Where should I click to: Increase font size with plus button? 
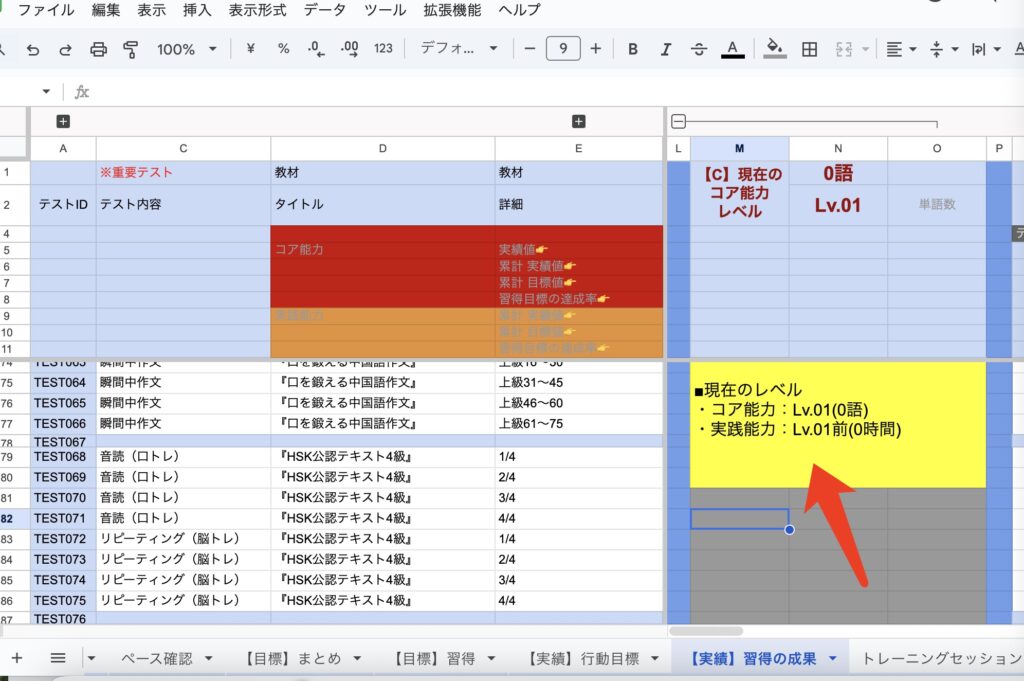pyautogui.click(x=596, y=49)
